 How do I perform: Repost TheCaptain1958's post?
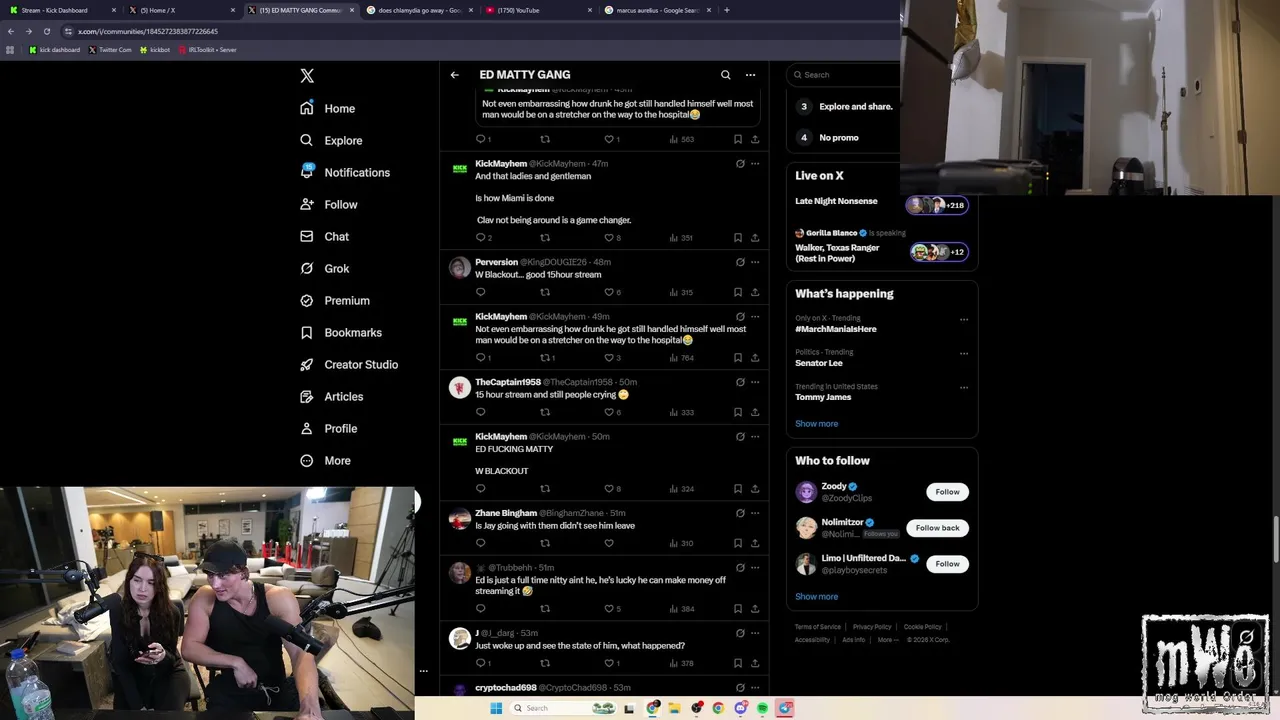545,412
